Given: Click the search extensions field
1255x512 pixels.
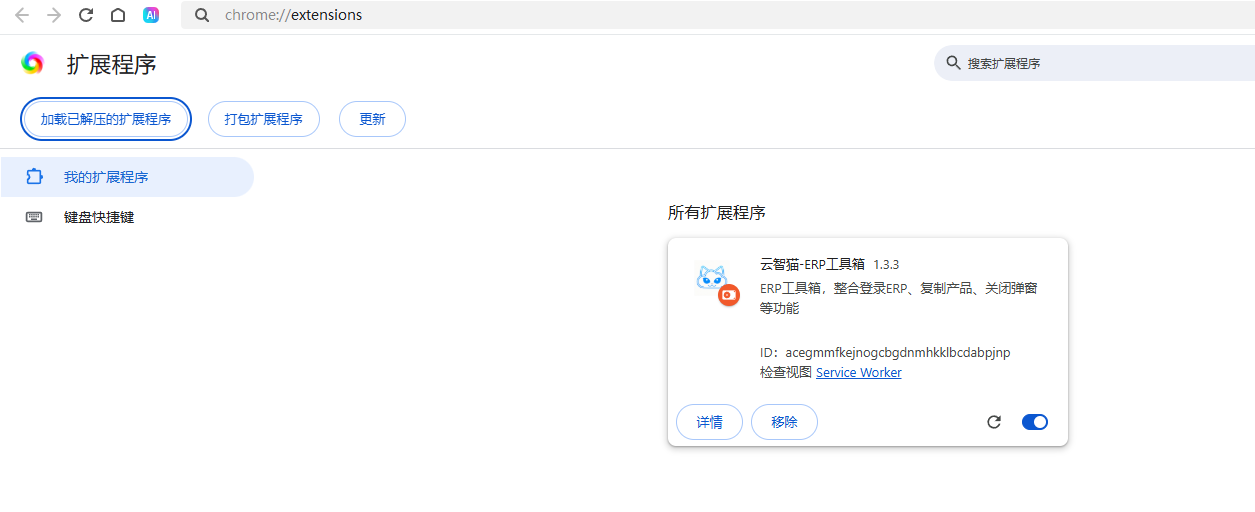Looking at the screenshot, I should pyautogui.click(x=1095, y=63).
